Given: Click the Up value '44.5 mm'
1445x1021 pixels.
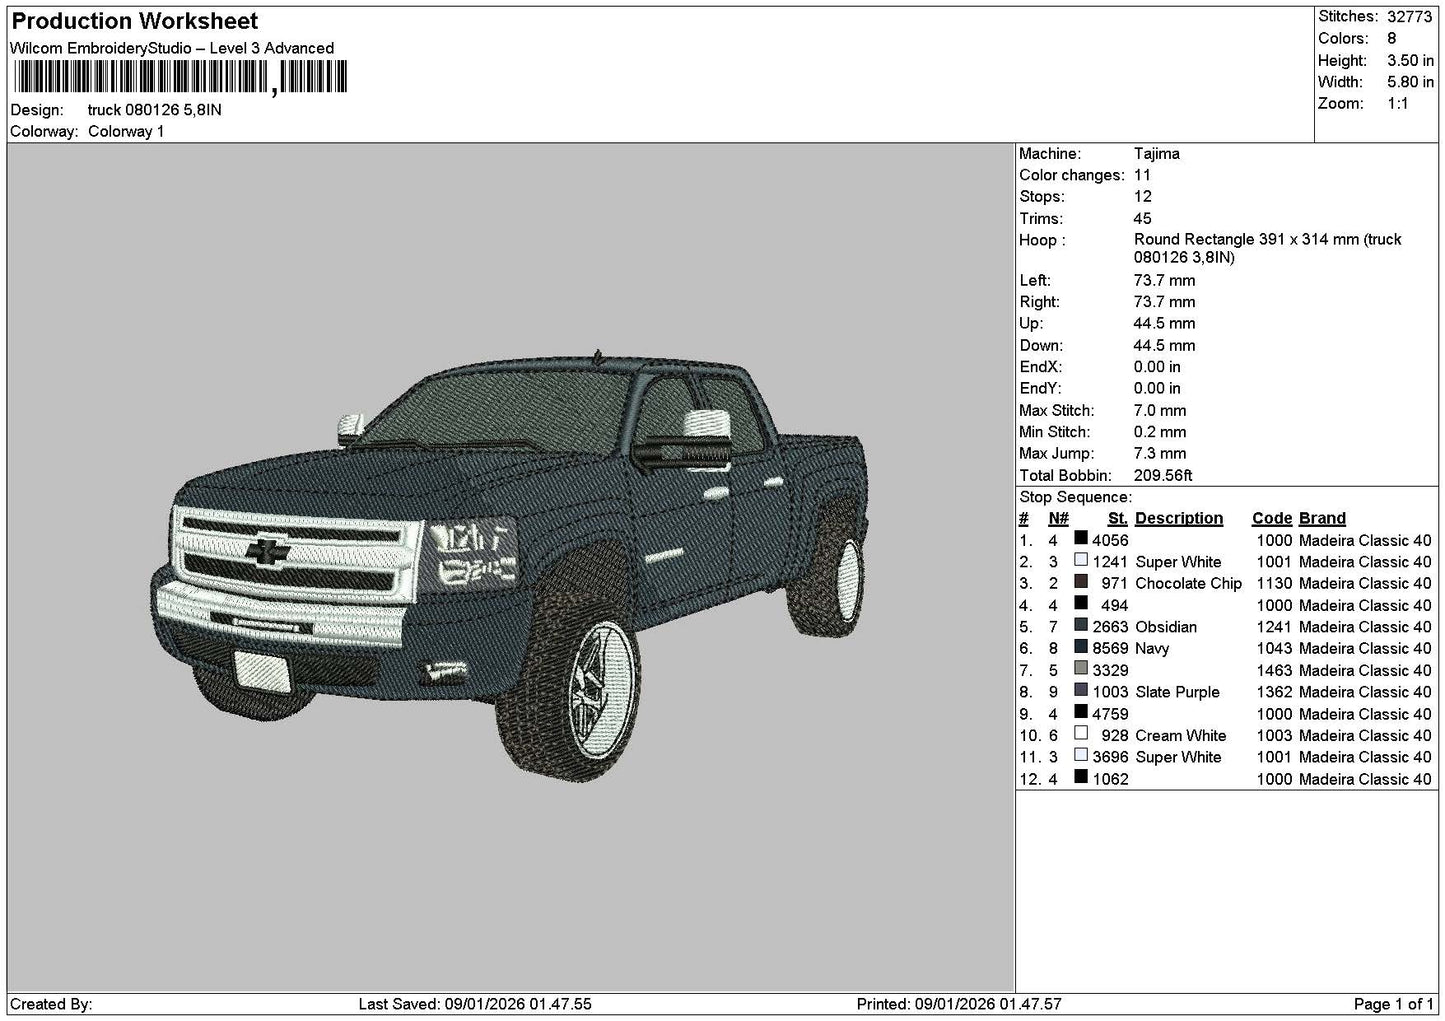Looking at the screenshot, I should [1165, 324].
